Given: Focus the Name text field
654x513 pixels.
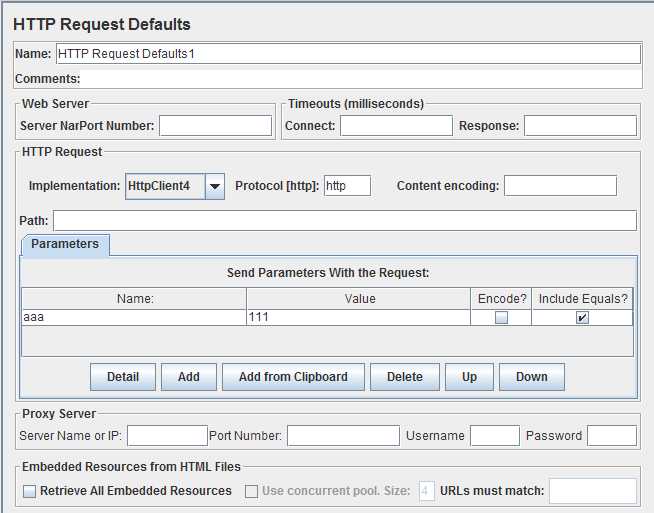Looking at the screenshot, I should (348, 53).
